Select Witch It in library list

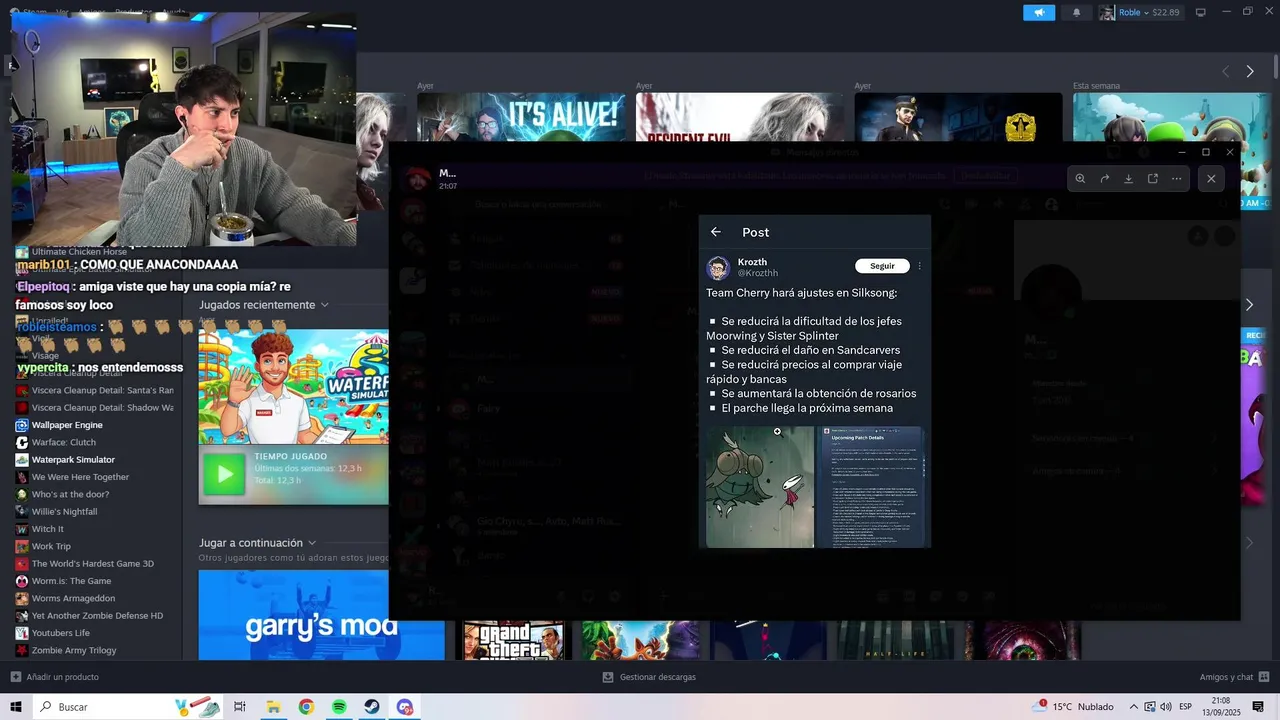coord(47,529)
